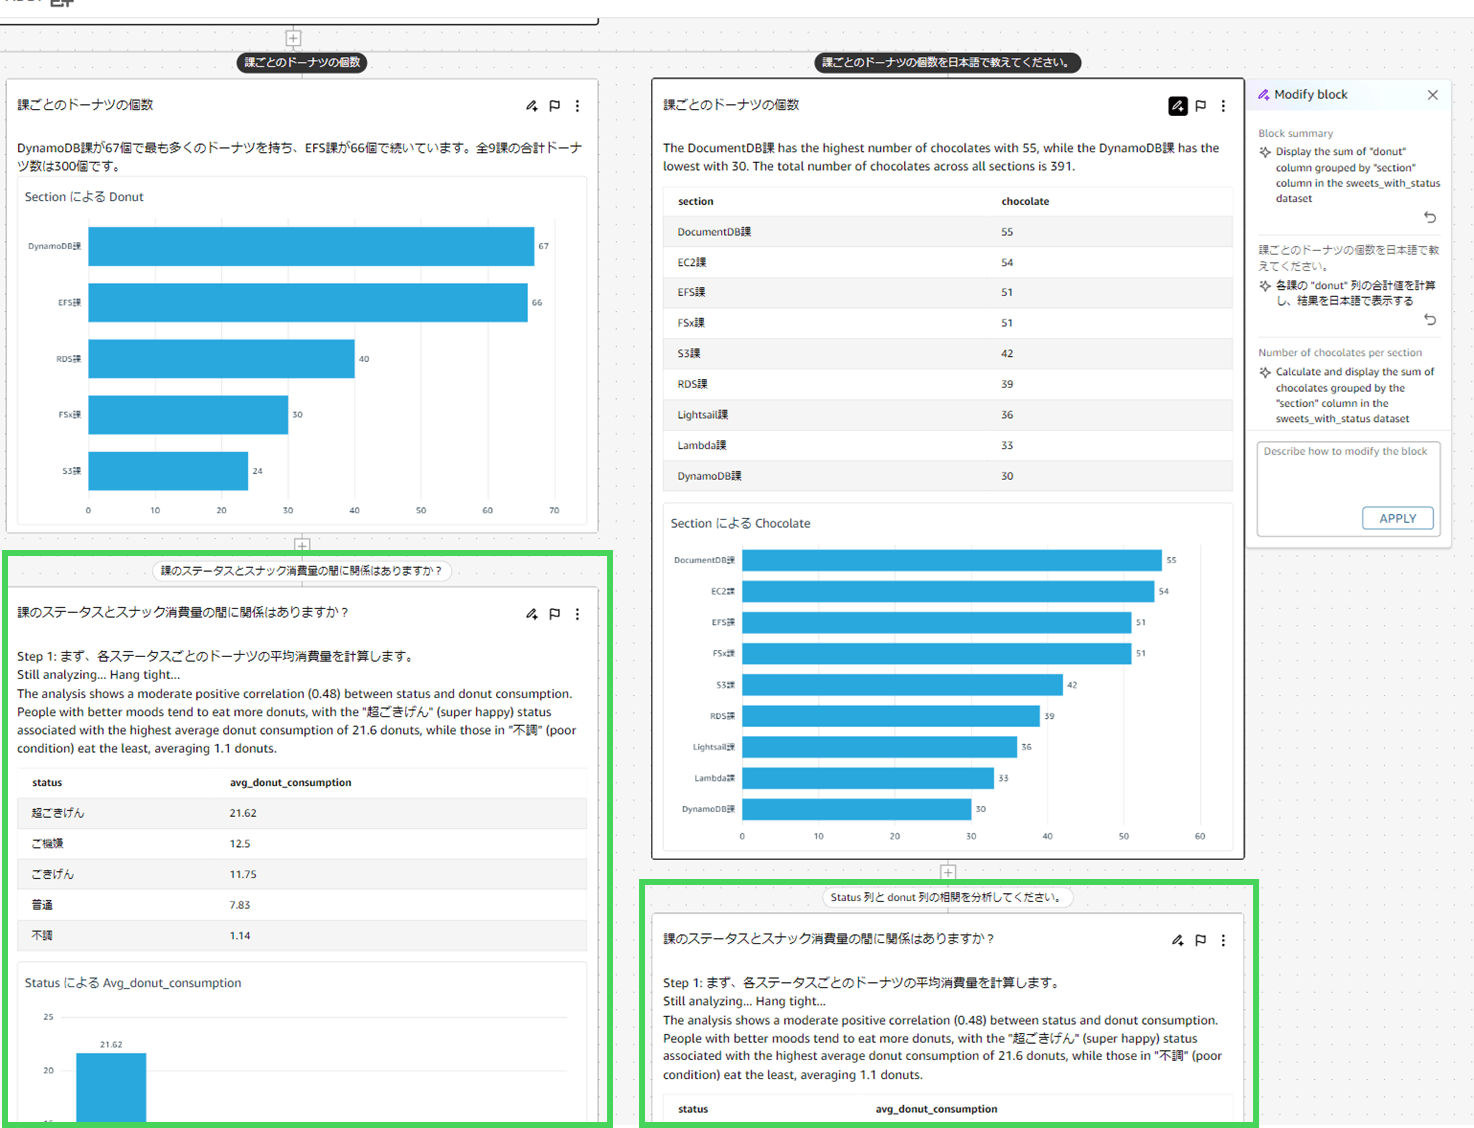Image resolution: width=1474 pixels, height=1128 pixels.
Task: Click 'Section による Chocolate' chart title
Action: (x=740, y=523)
